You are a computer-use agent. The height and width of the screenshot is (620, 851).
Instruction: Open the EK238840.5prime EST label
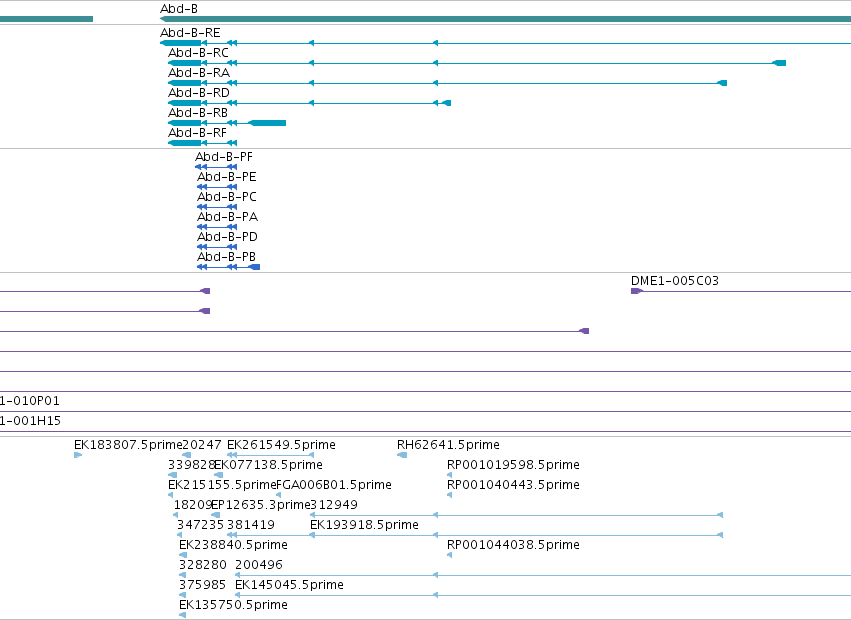click(x=233, y=545)
